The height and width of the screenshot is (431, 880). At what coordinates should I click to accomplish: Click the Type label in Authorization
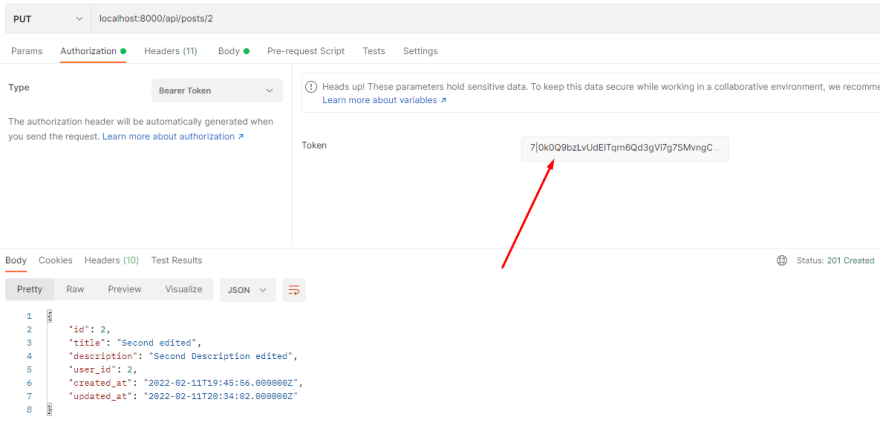point(19,88)
